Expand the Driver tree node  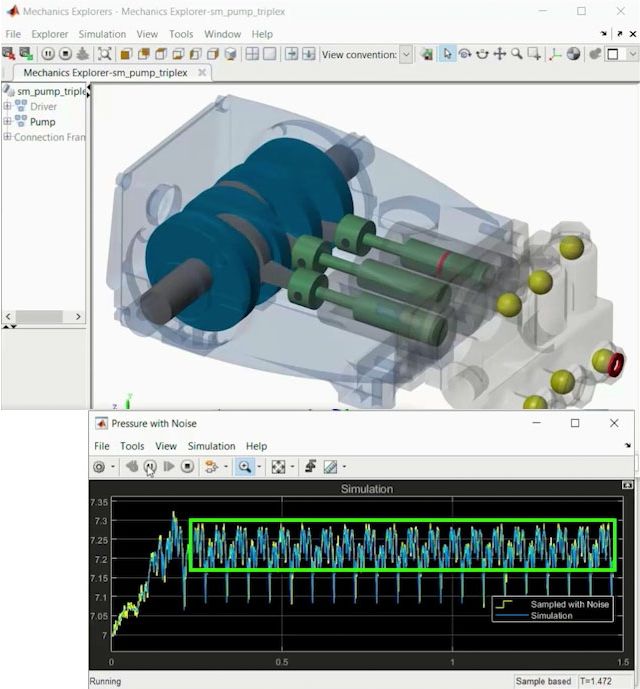click(8, 106)
